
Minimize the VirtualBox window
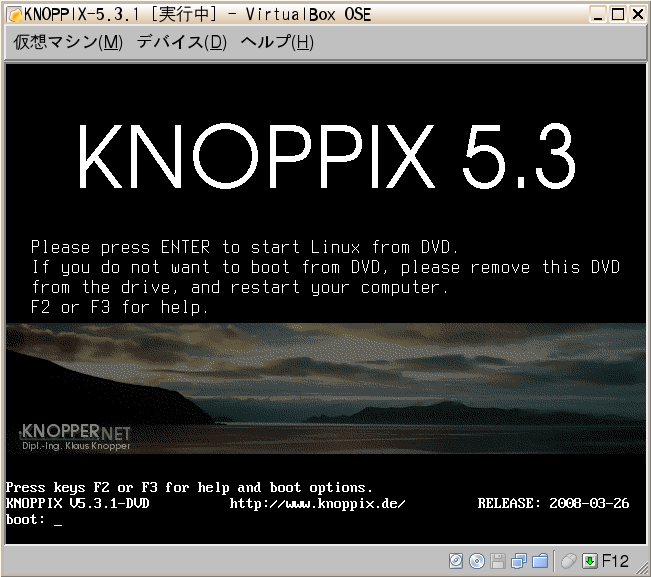598,15
